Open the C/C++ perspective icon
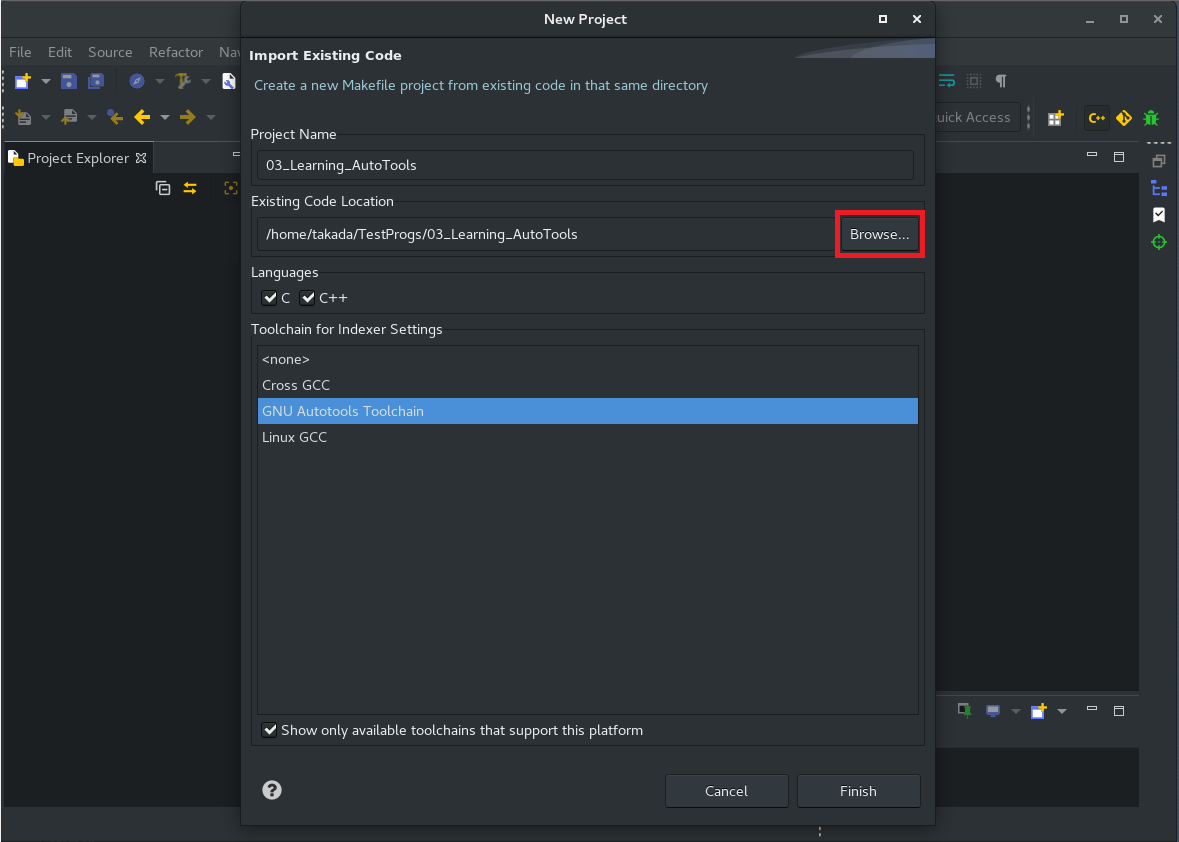The width and height of the screenshot is (1179, 842). coord(1096,117)
